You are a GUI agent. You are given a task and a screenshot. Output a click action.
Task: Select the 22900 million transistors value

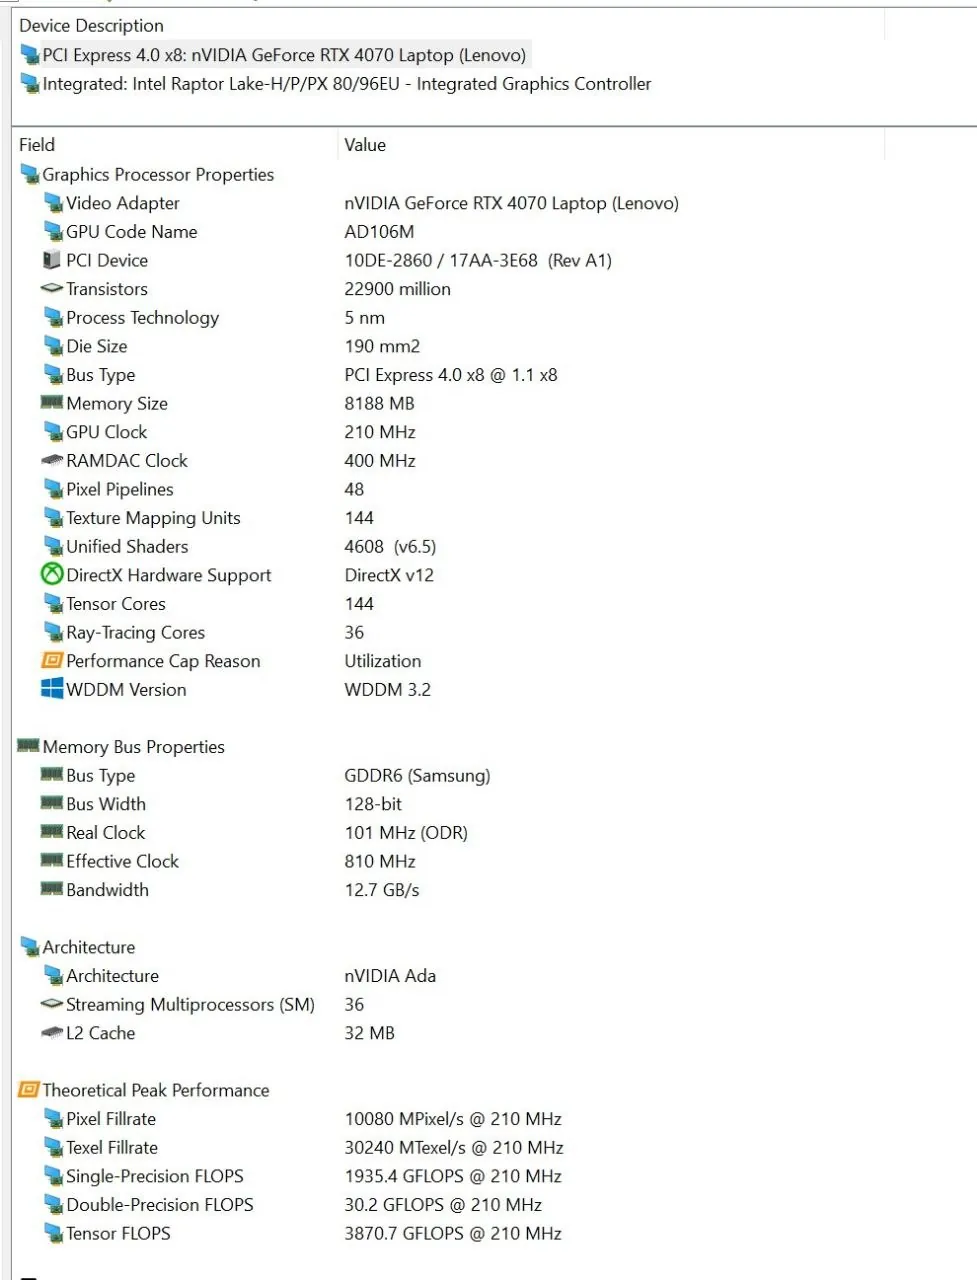[x=397, y=289]
